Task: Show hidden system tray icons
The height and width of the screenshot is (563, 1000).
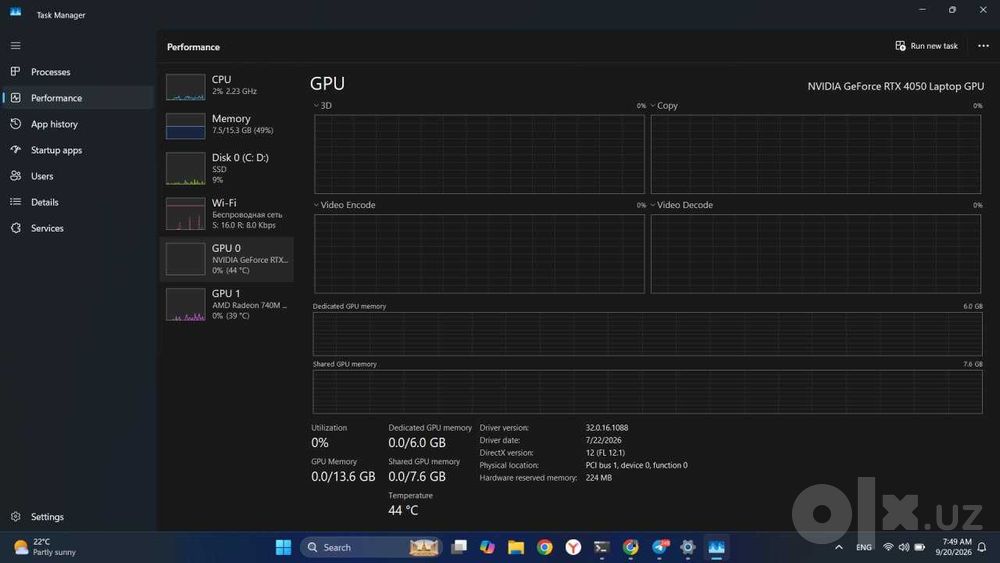Action: (x=839, y=547)
